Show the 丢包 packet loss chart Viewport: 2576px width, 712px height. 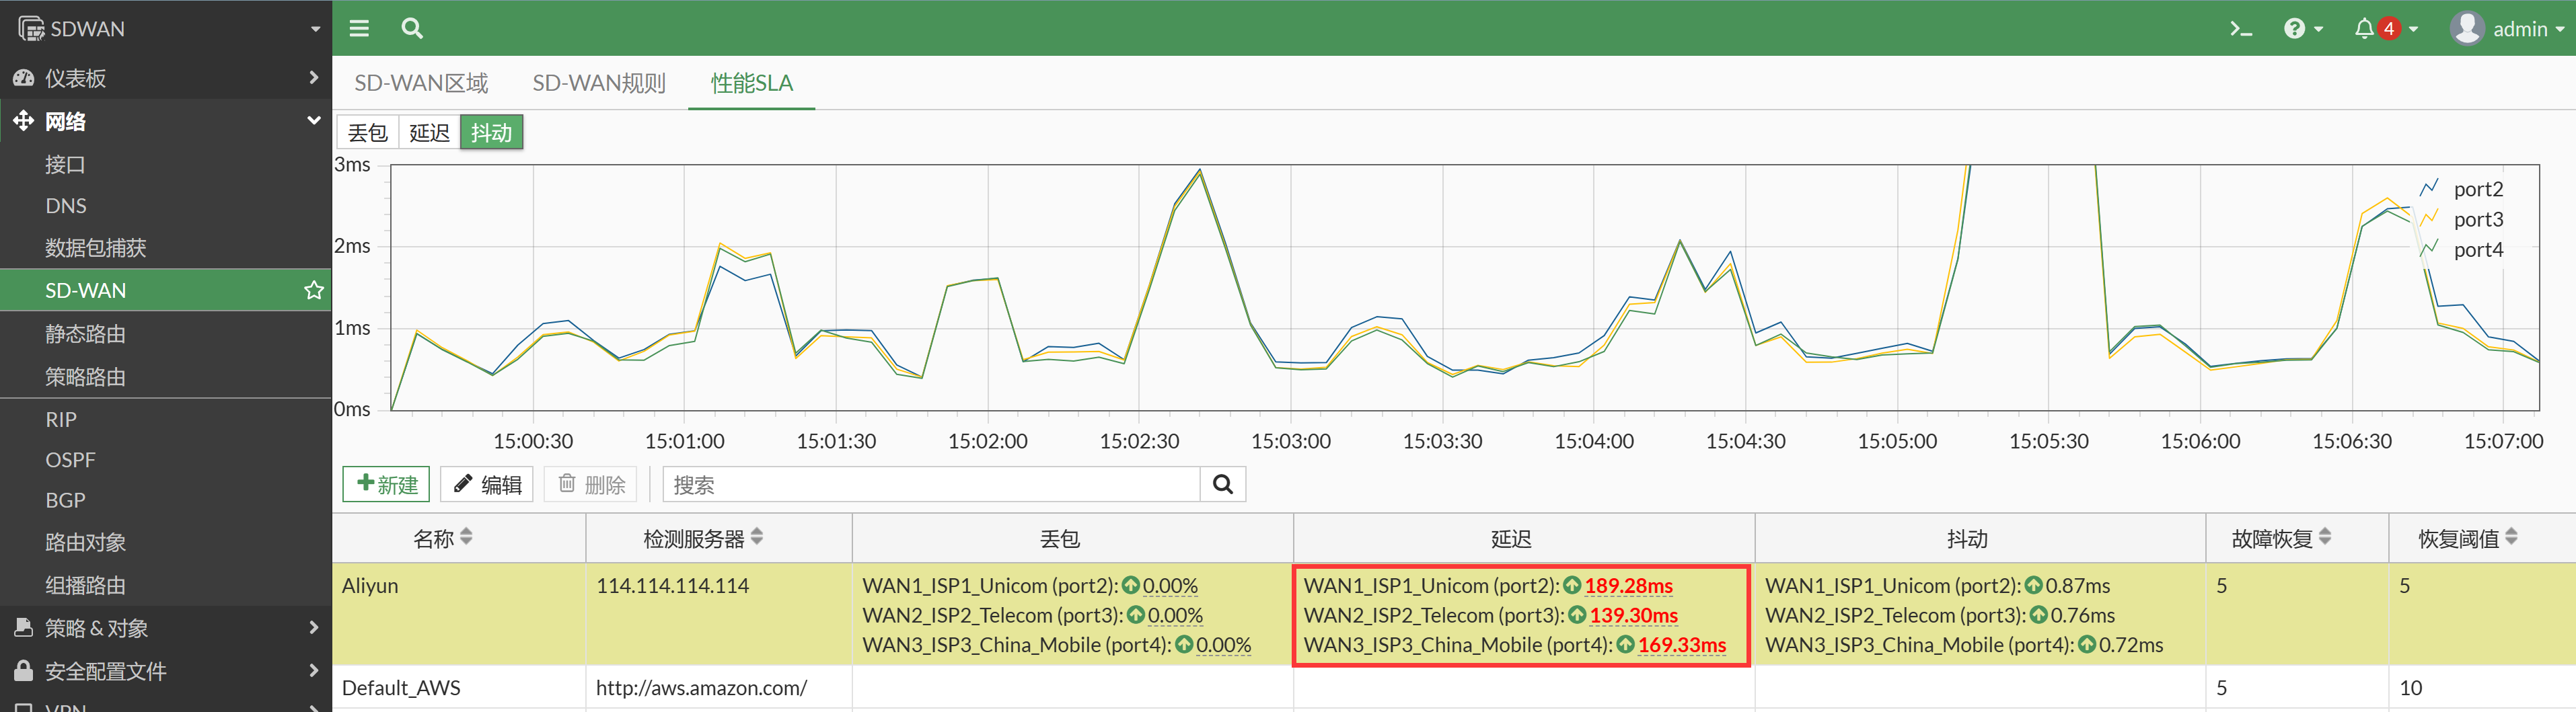point(367,133)
